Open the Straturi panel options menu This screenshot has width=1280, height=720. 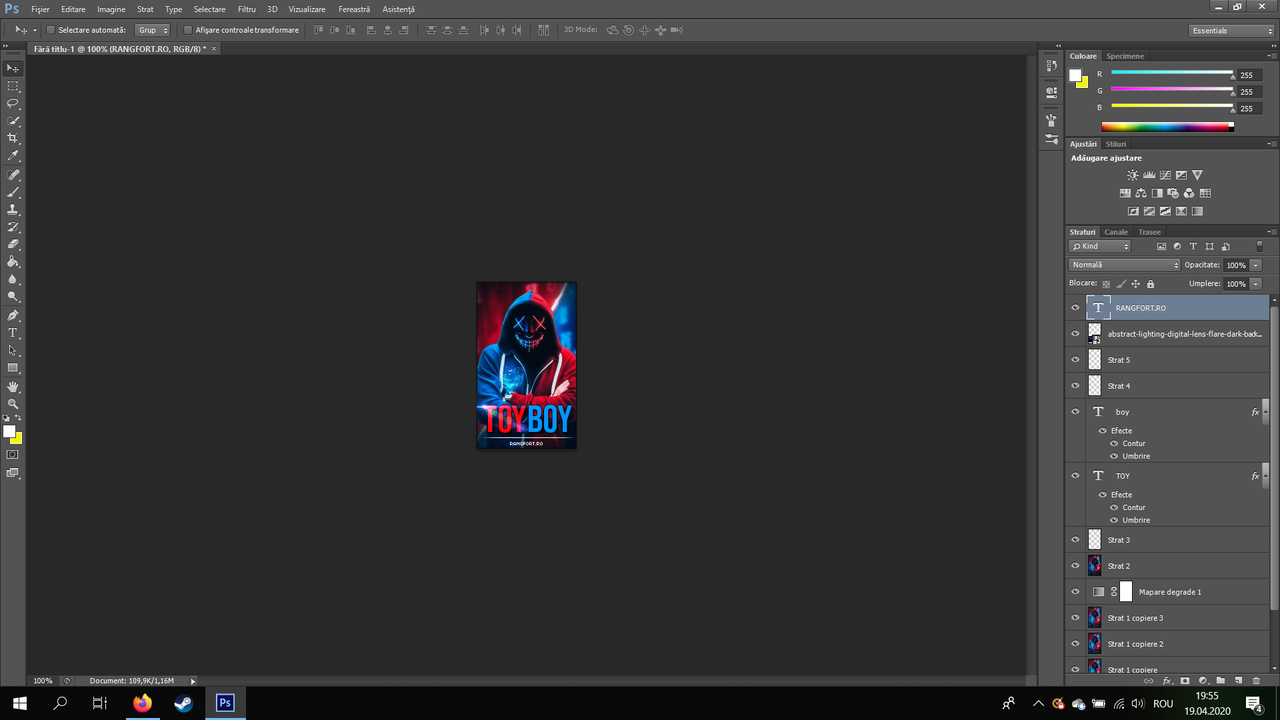pos(1272,232)
